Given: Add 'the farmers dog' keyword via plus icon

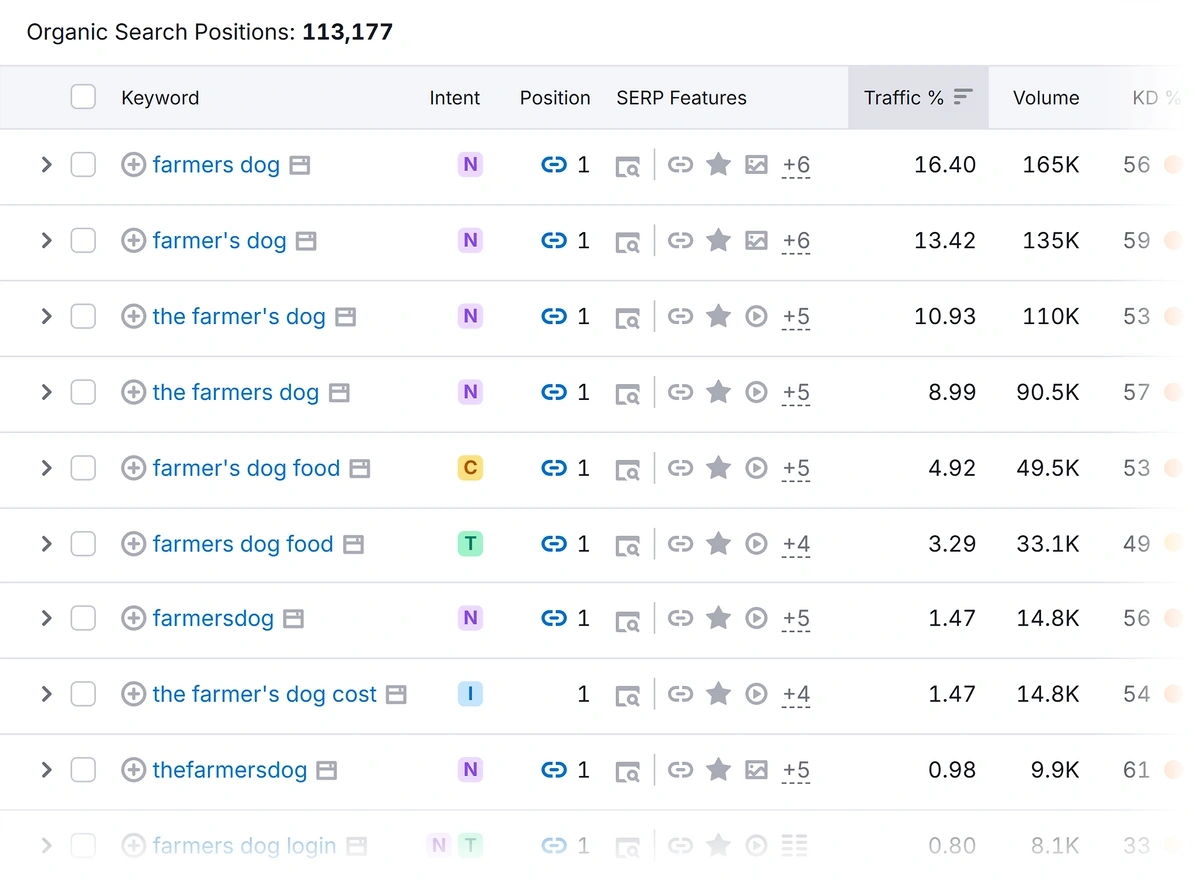Looking at the screenshot, I should tap(133, 393).
